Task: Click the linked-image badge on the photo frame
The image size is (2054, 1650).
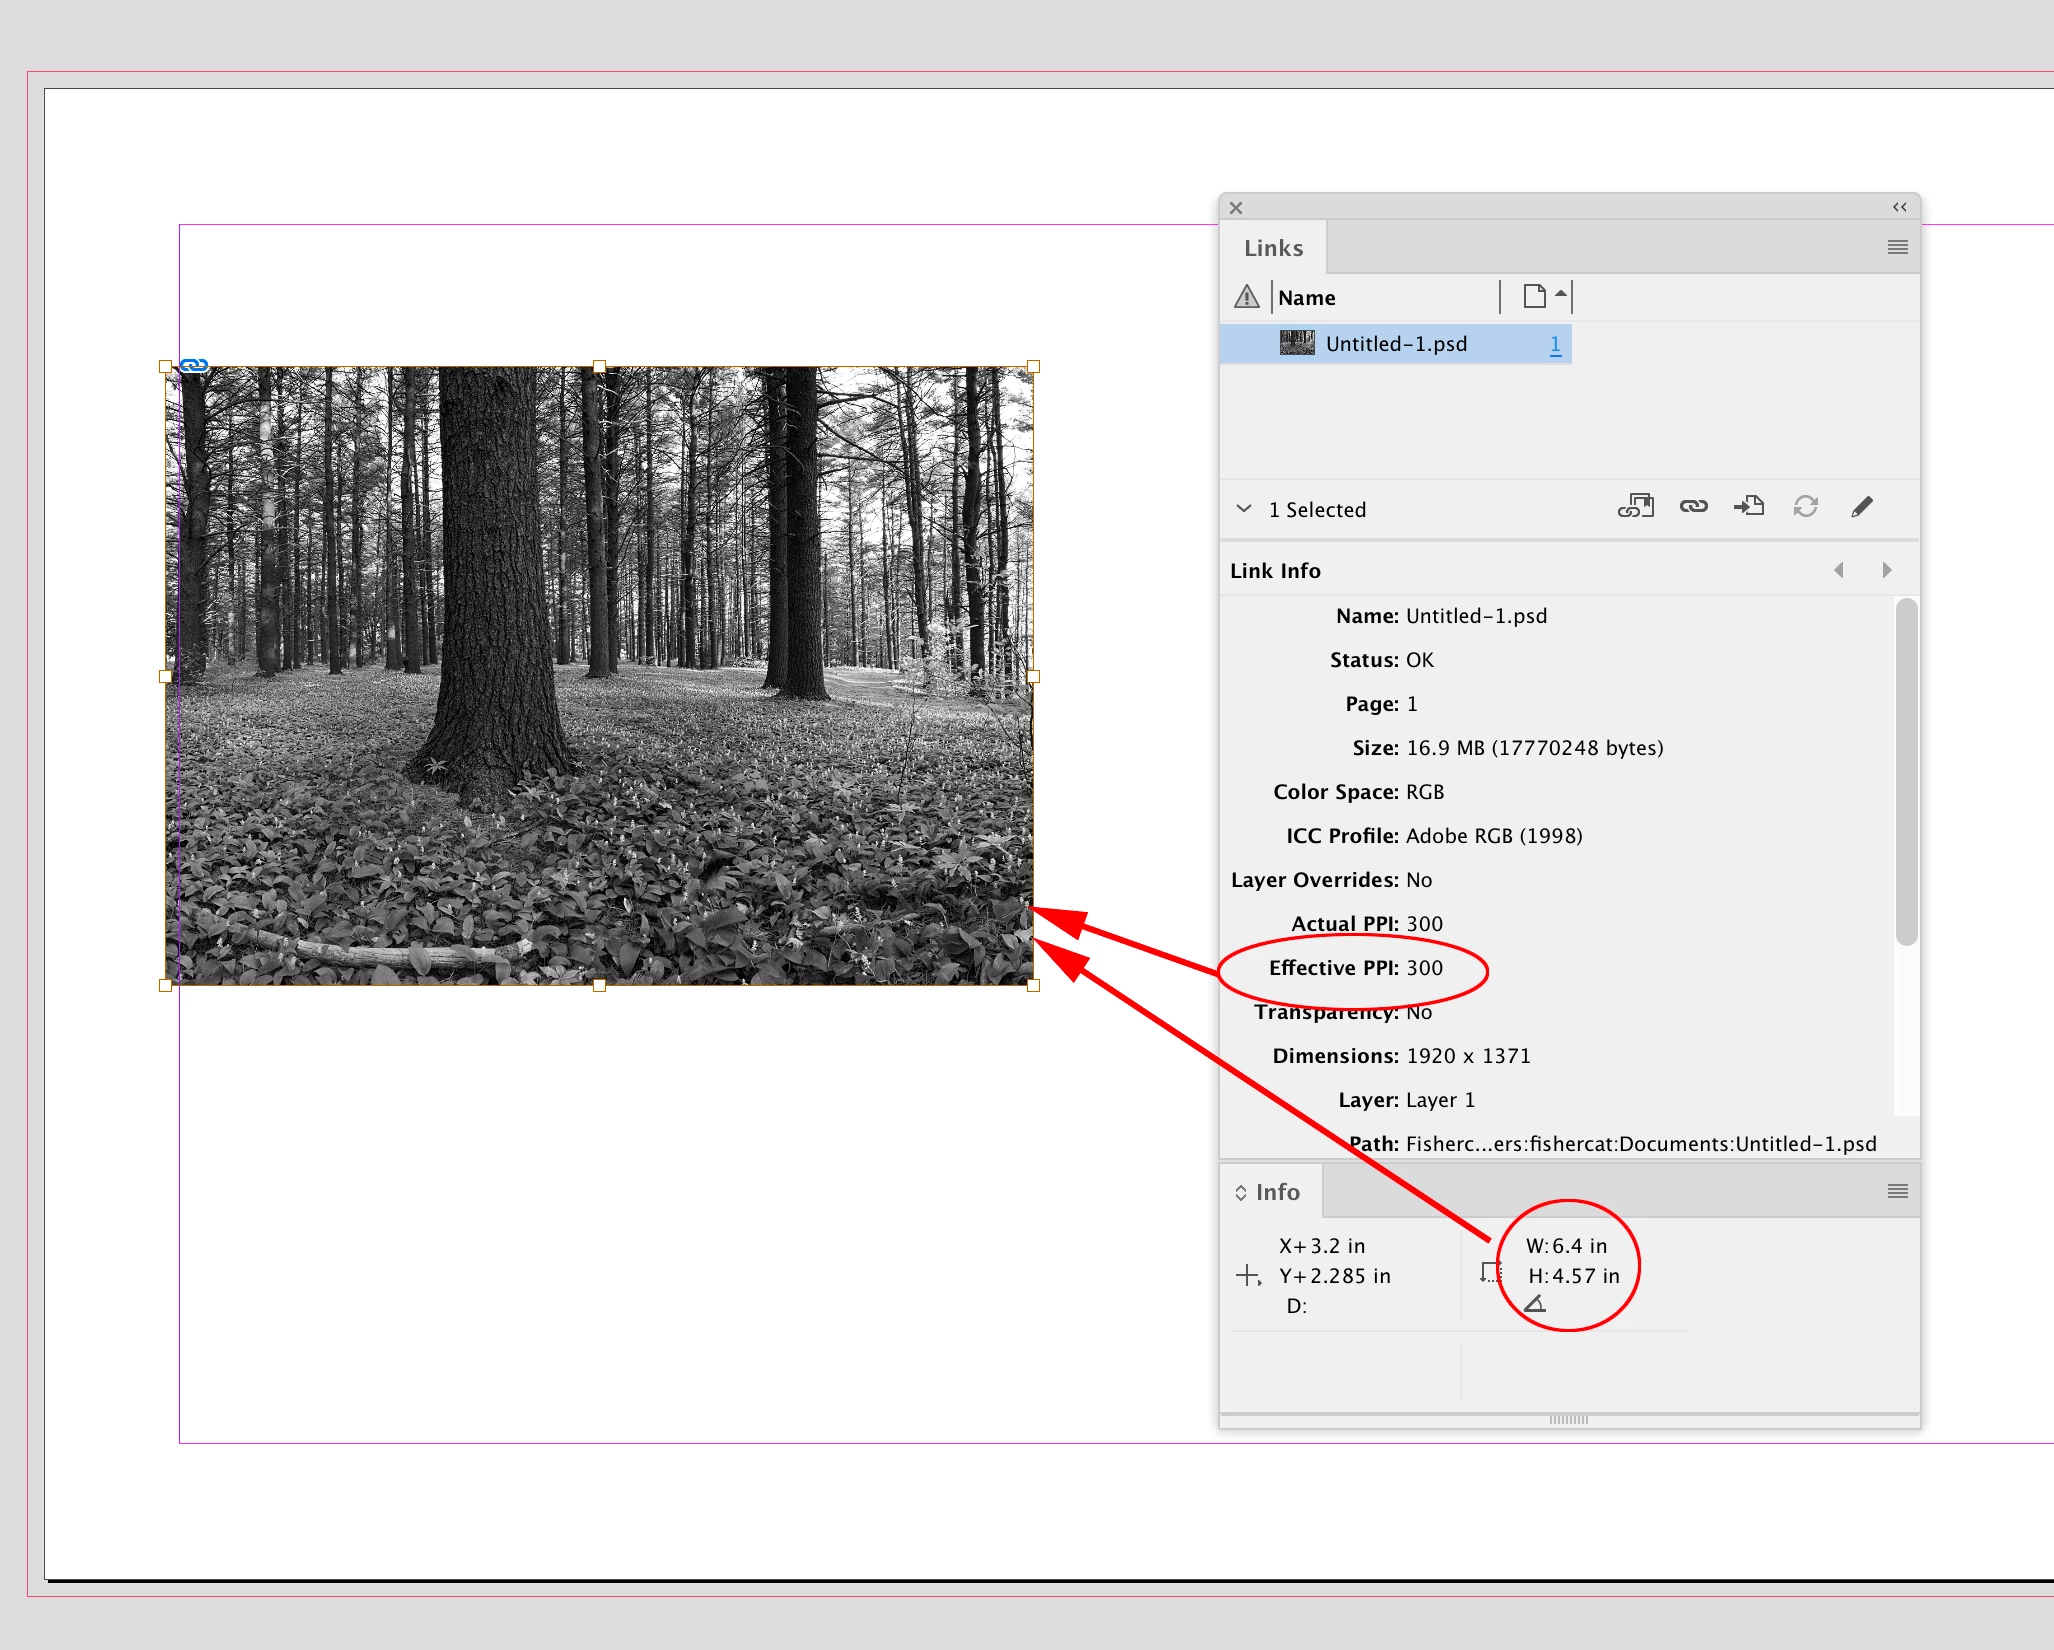Action: [x=194, y=366]
